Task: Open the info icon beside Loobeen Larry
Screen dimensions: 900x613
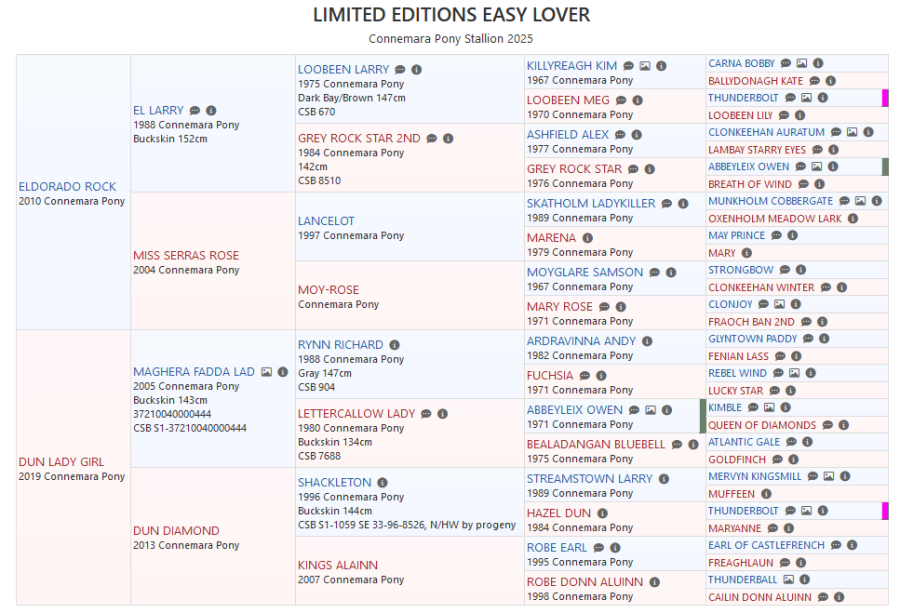Action: [x=416, y=70]
